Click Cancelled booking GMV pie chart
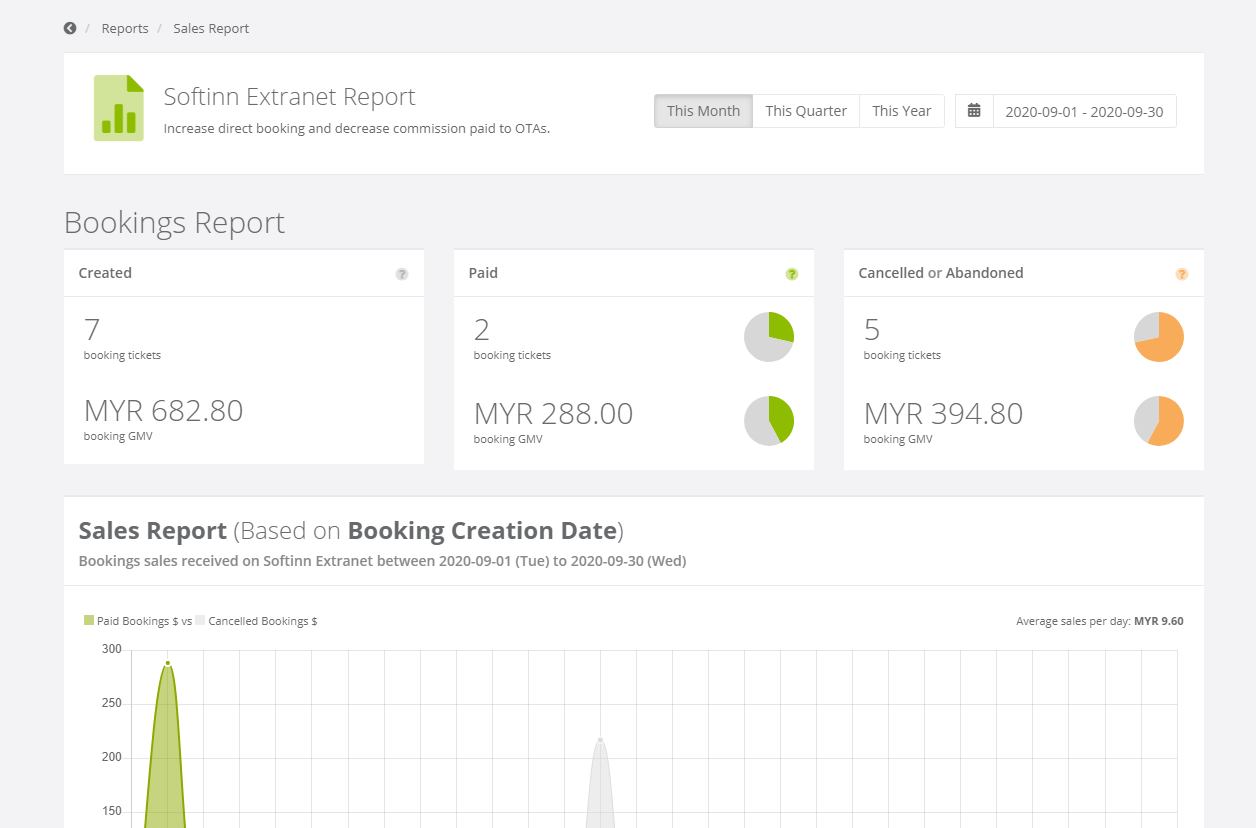Image resolution: width=1256 pixels, height=828 pixels. (1159, 421)
